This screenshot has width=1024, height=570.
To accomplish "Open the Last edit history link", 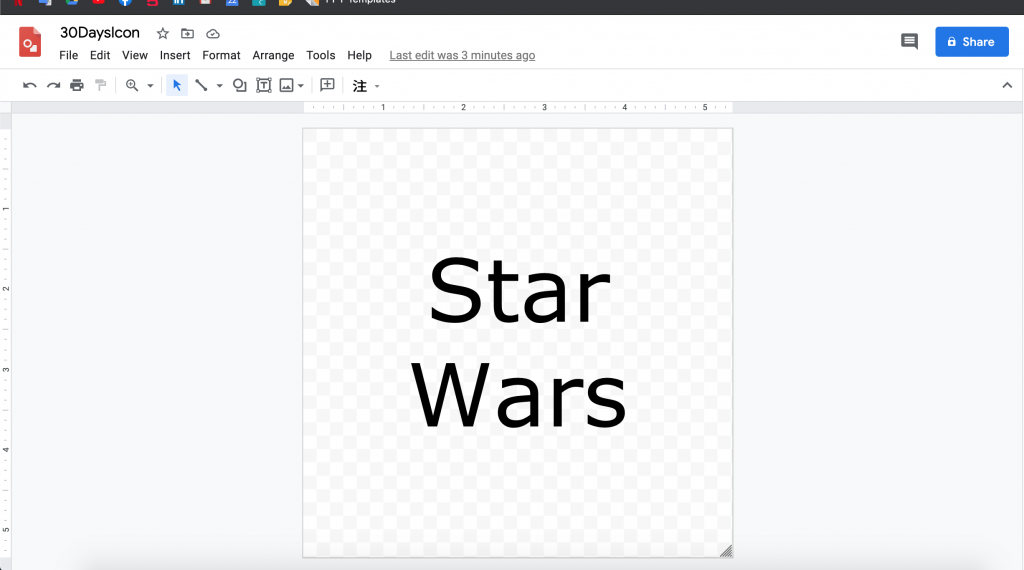I will pos(462,55).
